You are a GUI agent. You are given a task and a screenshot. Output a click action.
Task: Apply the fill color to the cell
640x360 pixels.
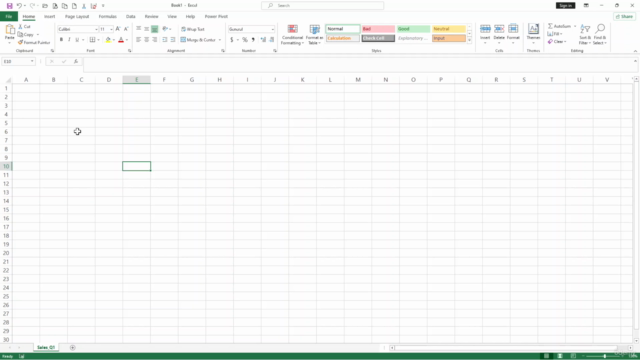tap(108, 40)
